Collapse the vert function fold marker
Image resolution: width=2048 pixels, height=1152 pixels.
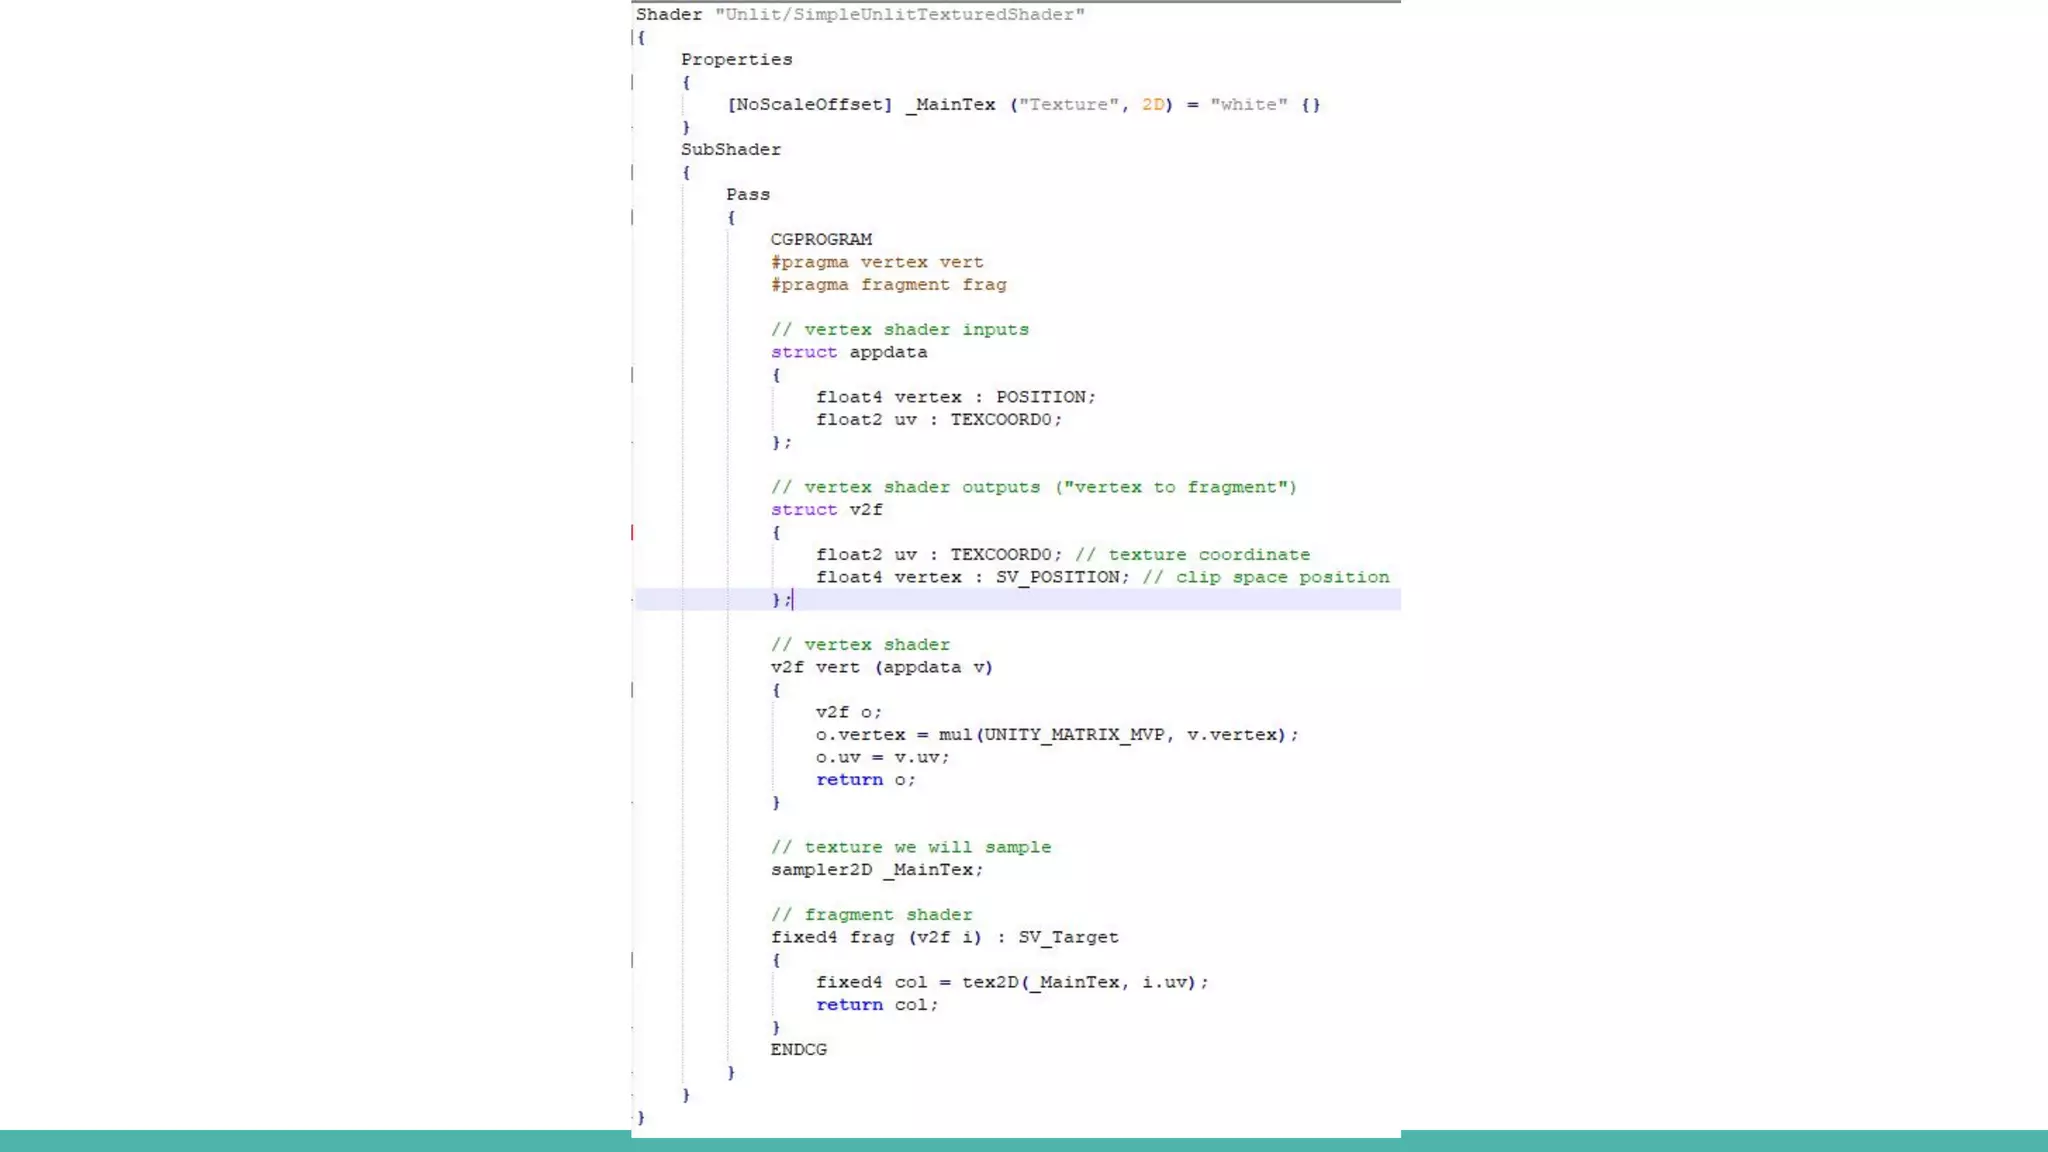(x=633, y=690)
